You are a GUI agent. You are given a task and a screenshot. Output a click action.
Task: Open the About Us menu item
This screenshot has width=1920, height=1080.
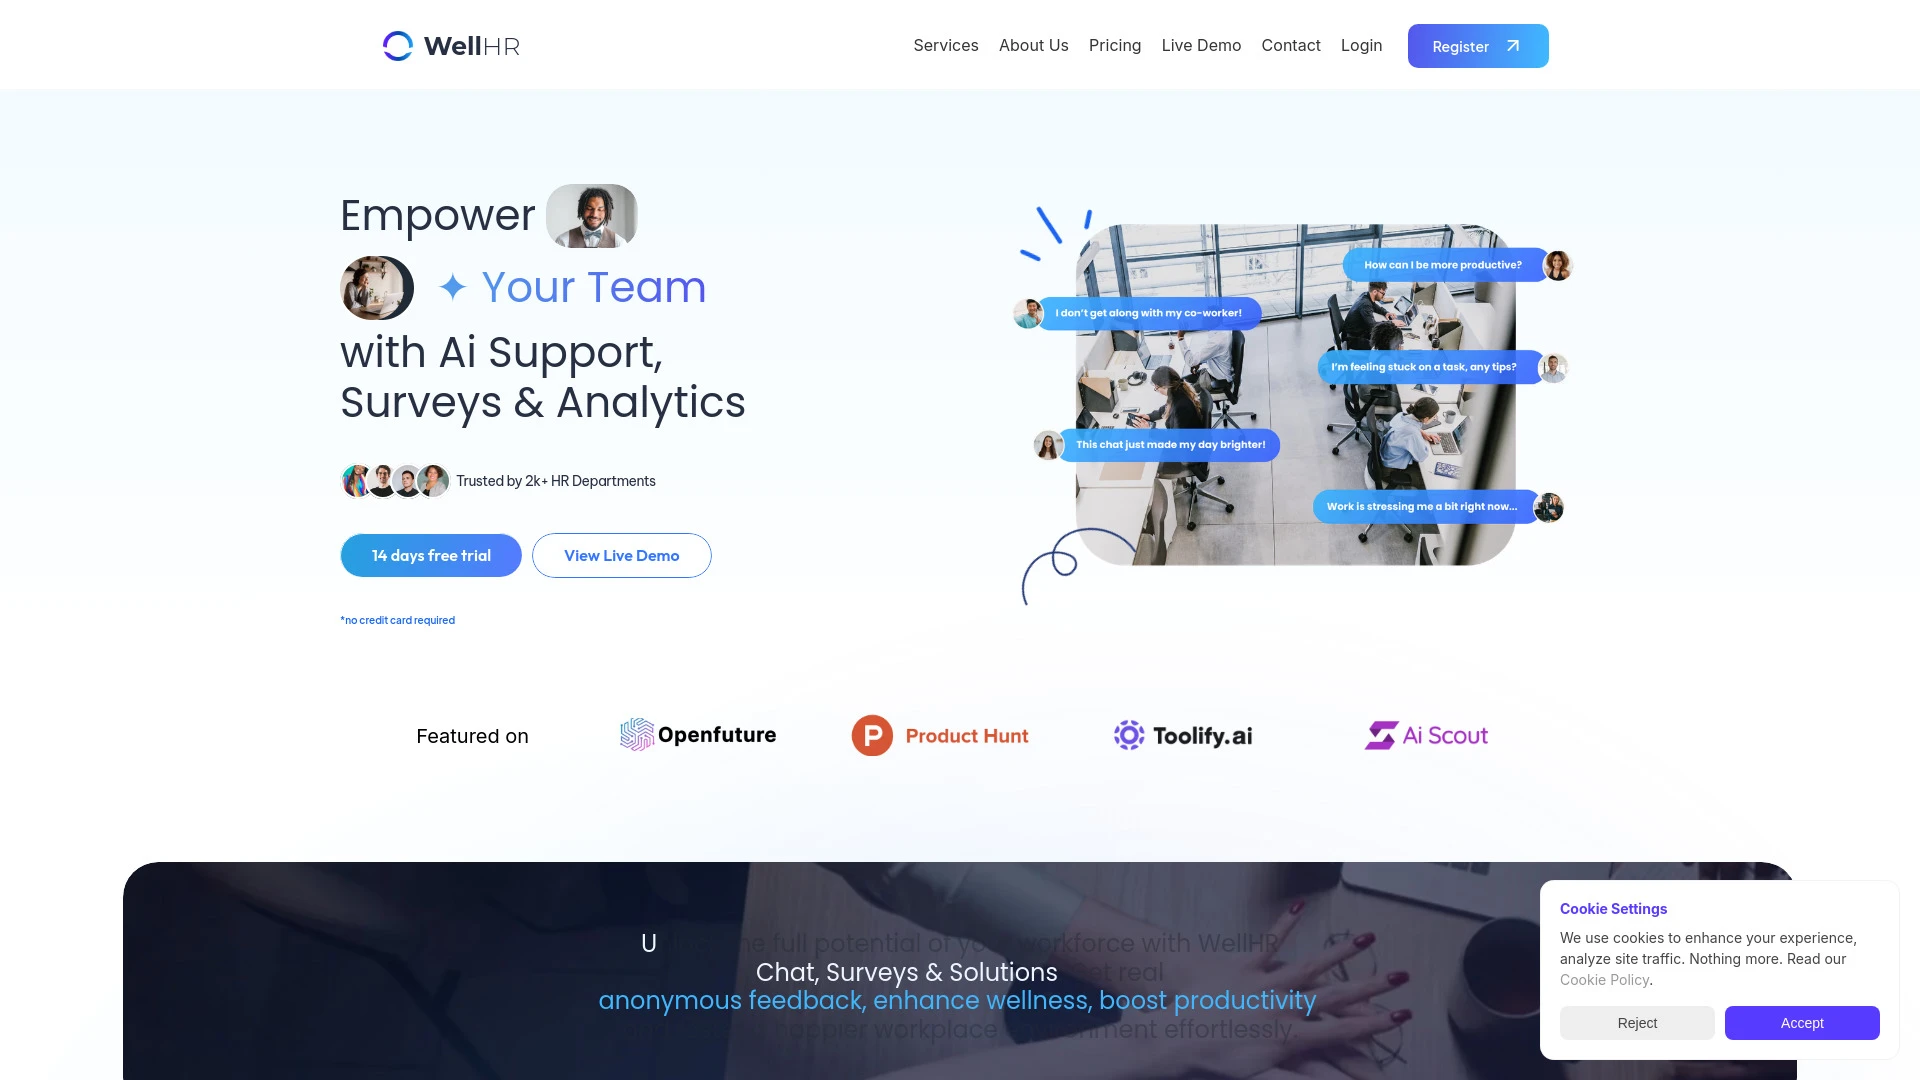pyautogui.click(x=1034, y=45)
